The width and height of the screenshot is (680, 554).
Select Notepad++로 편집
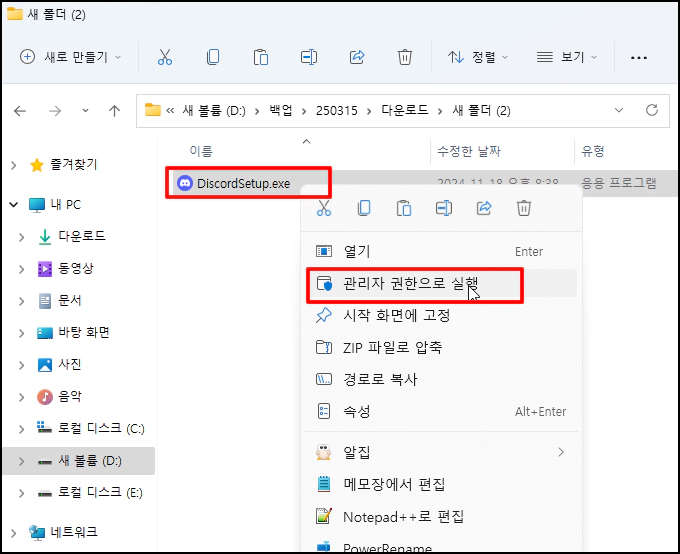(441, 517)
